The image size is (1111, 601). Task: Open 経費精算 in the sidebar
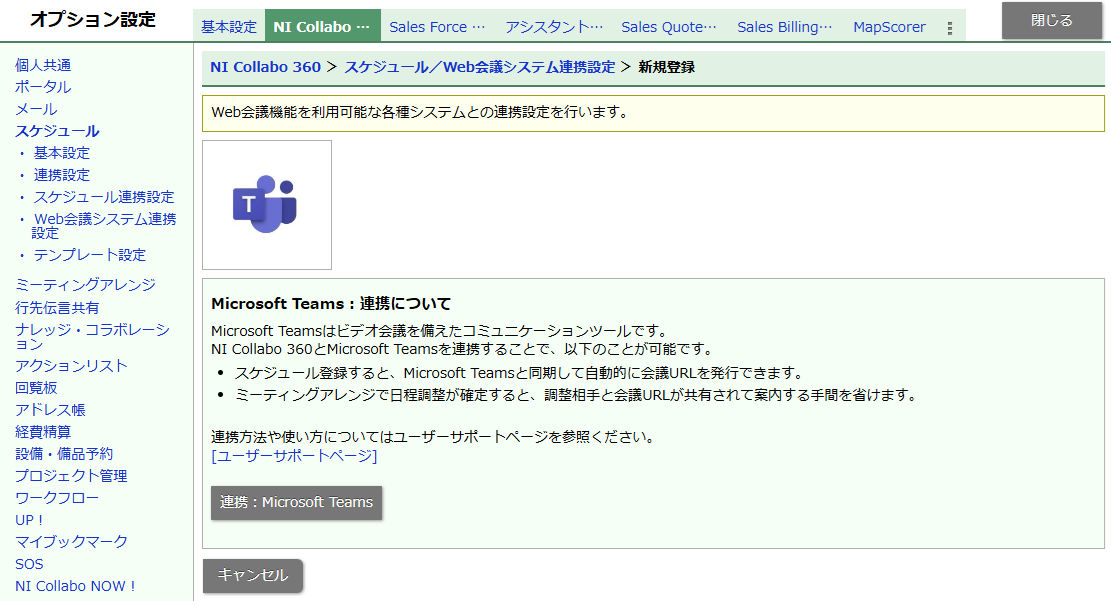pyautogui.click(x=43, y=432)
